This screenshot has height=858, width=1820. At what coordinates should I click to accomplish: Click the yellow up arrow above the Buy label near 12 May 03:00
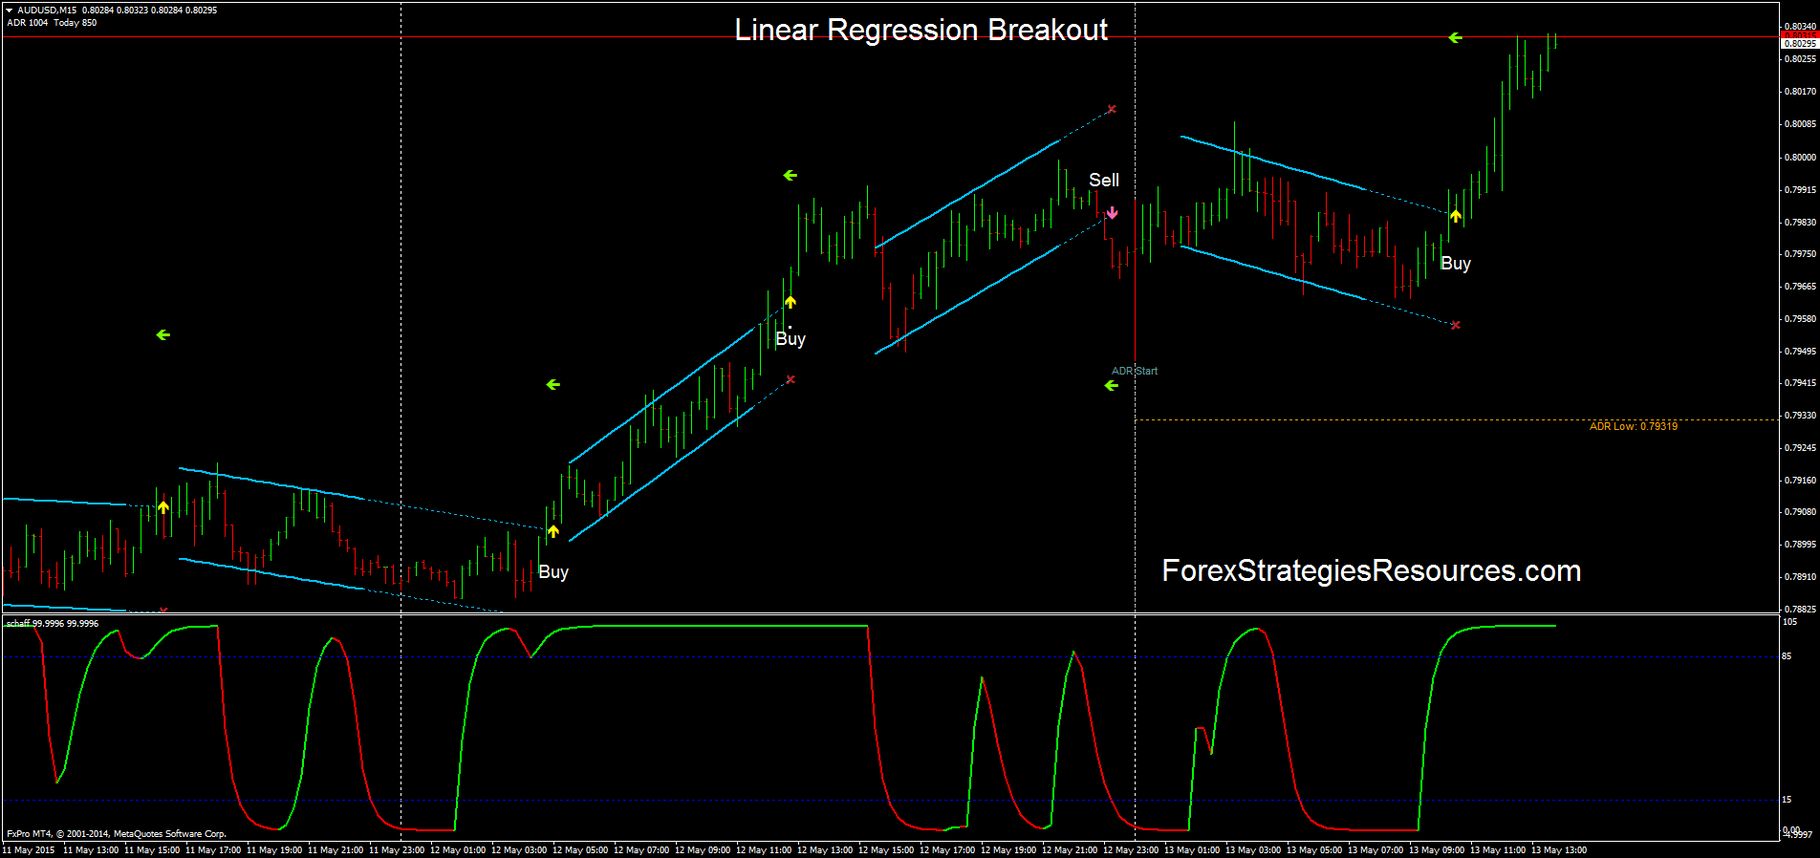553,531
